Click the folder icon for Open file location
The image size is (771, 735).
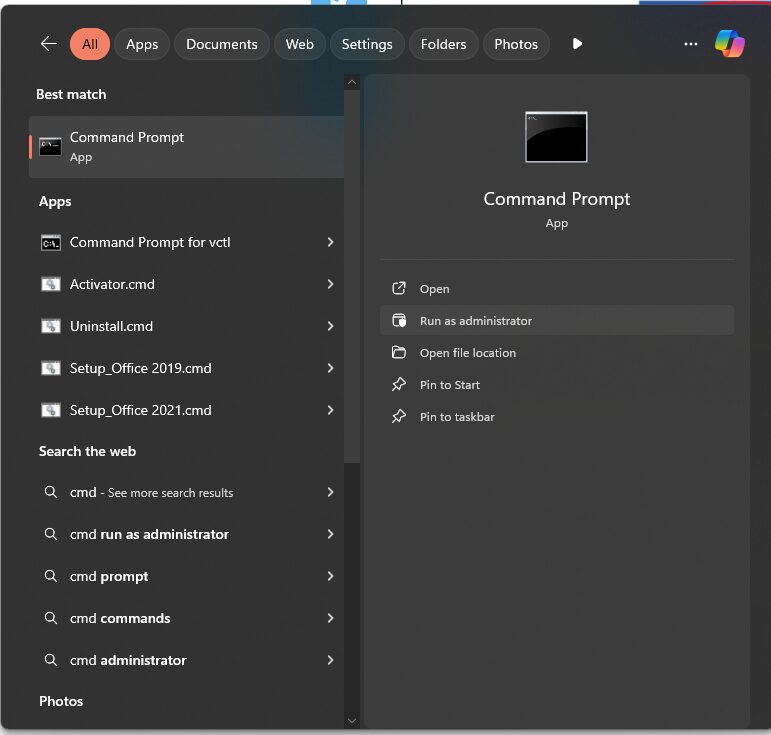click(x=399, y=353)
